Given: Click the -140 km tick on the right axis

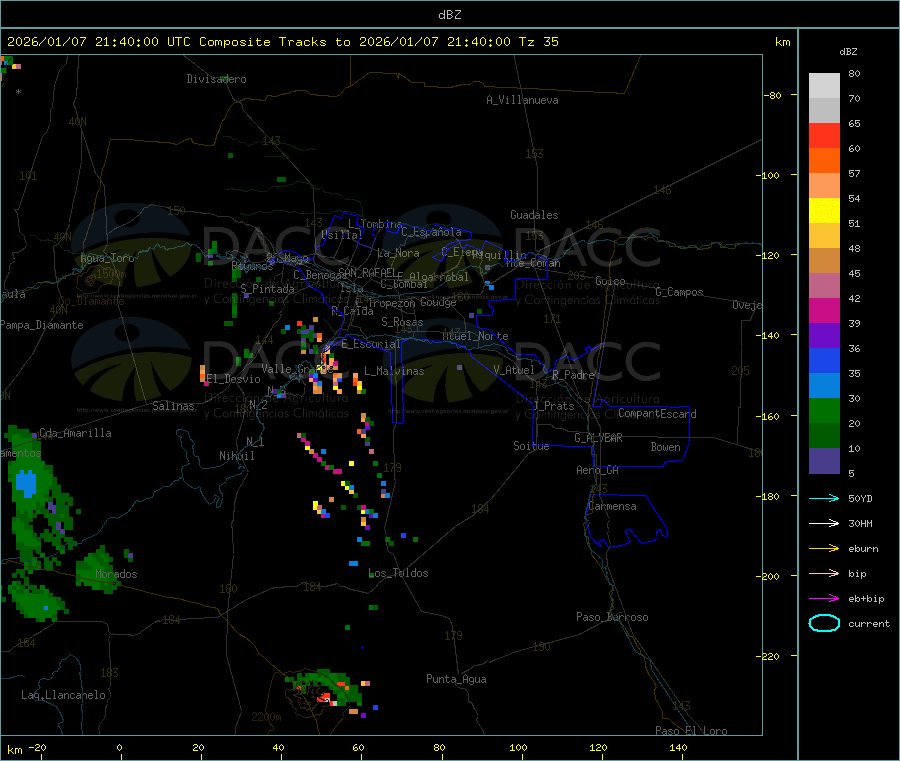Looking at the screenshot, I should (771, 335).
